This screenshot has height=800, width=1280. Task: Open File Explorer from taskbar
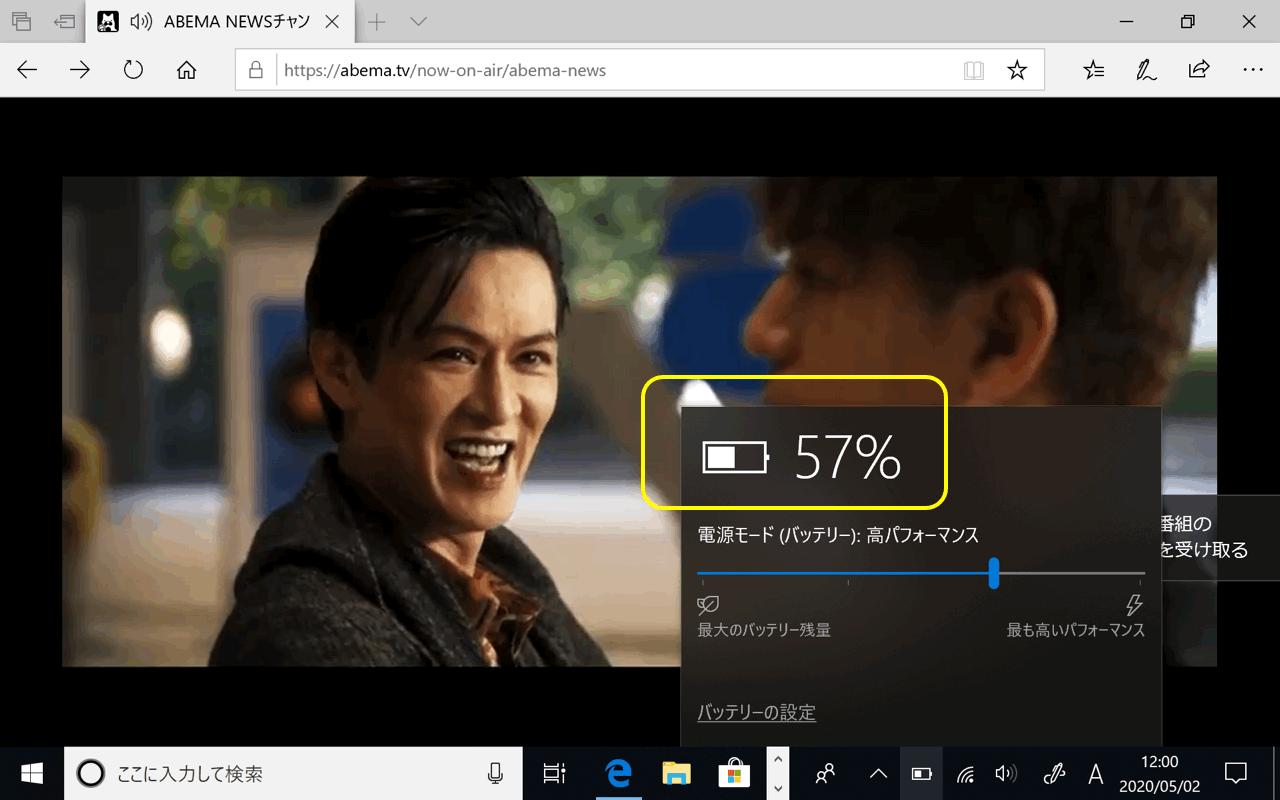677,773
